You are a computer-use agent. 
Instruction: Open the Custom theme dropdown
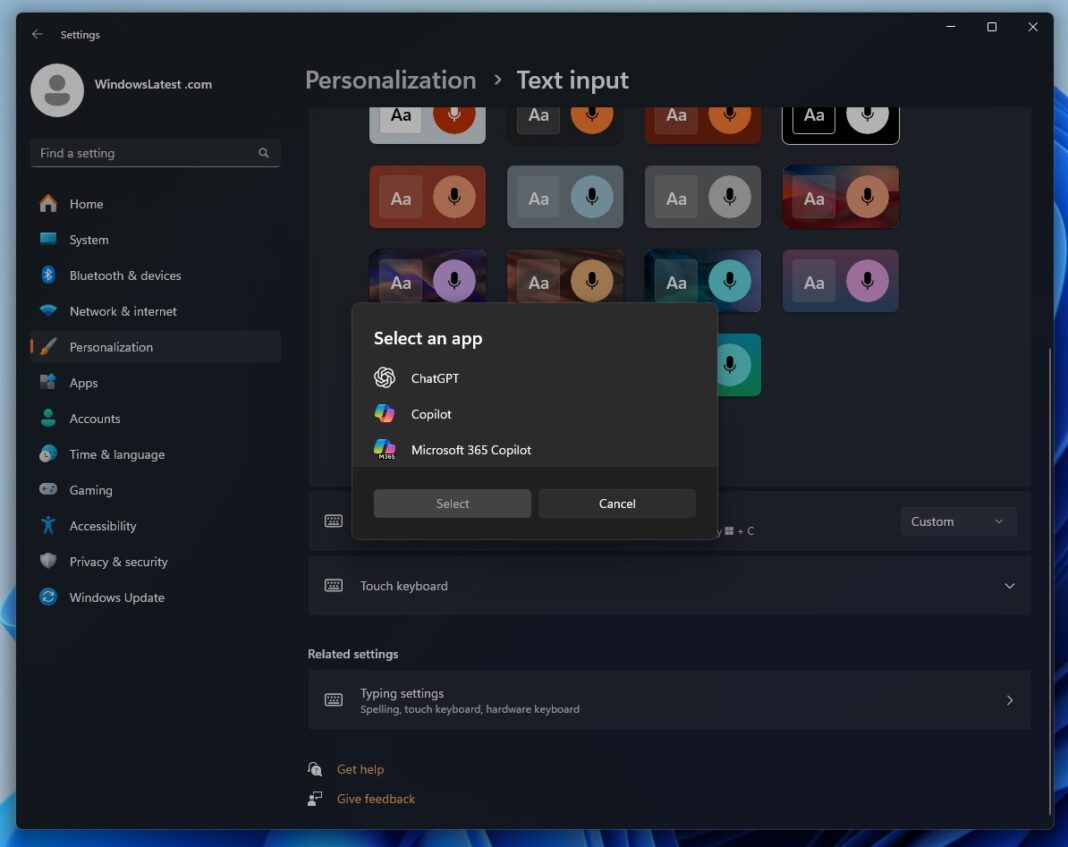[x=958, y=521]
